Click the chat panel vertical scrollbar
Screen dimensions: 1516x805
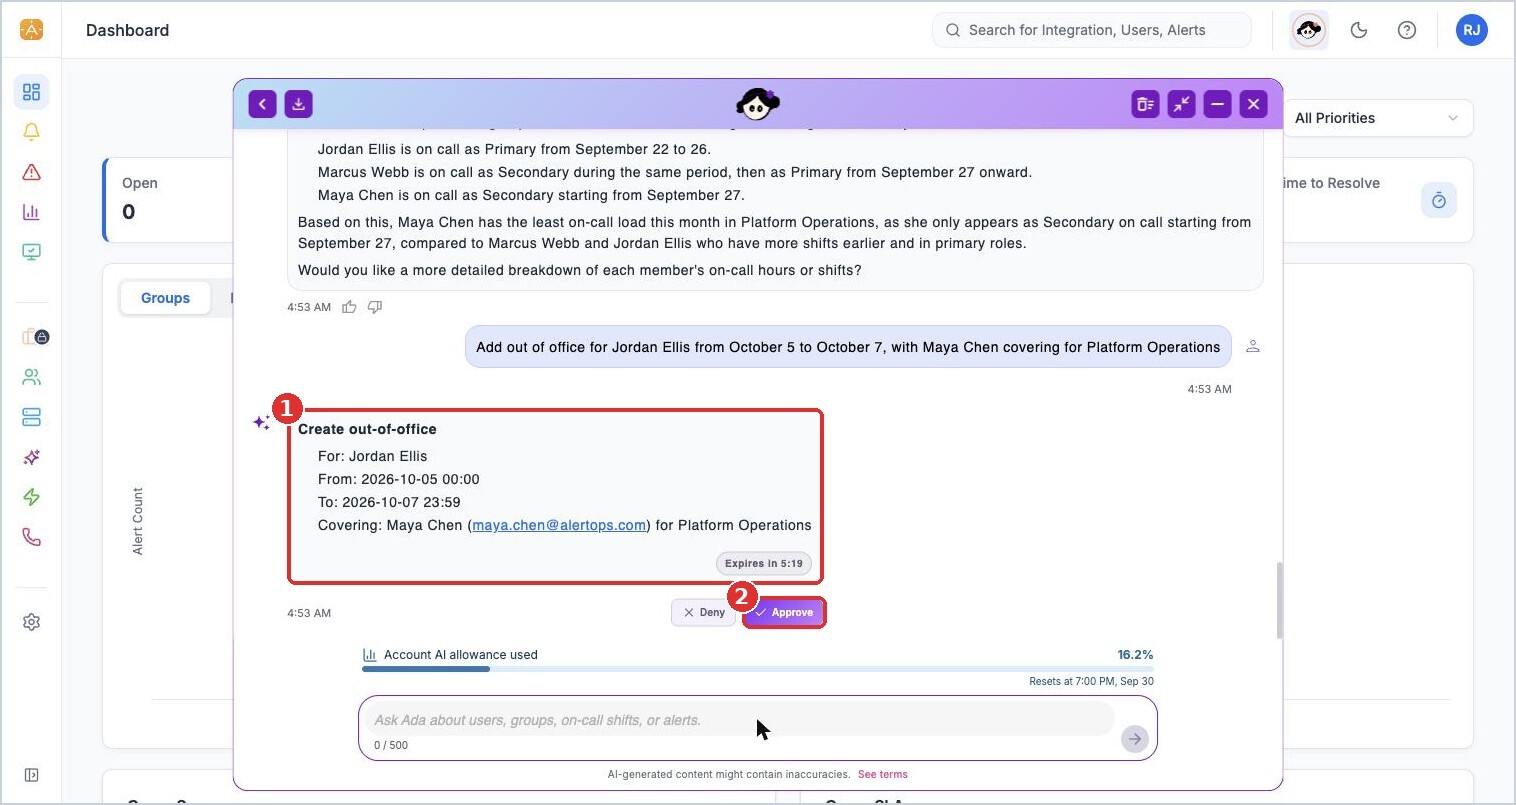click(1278, 600)
